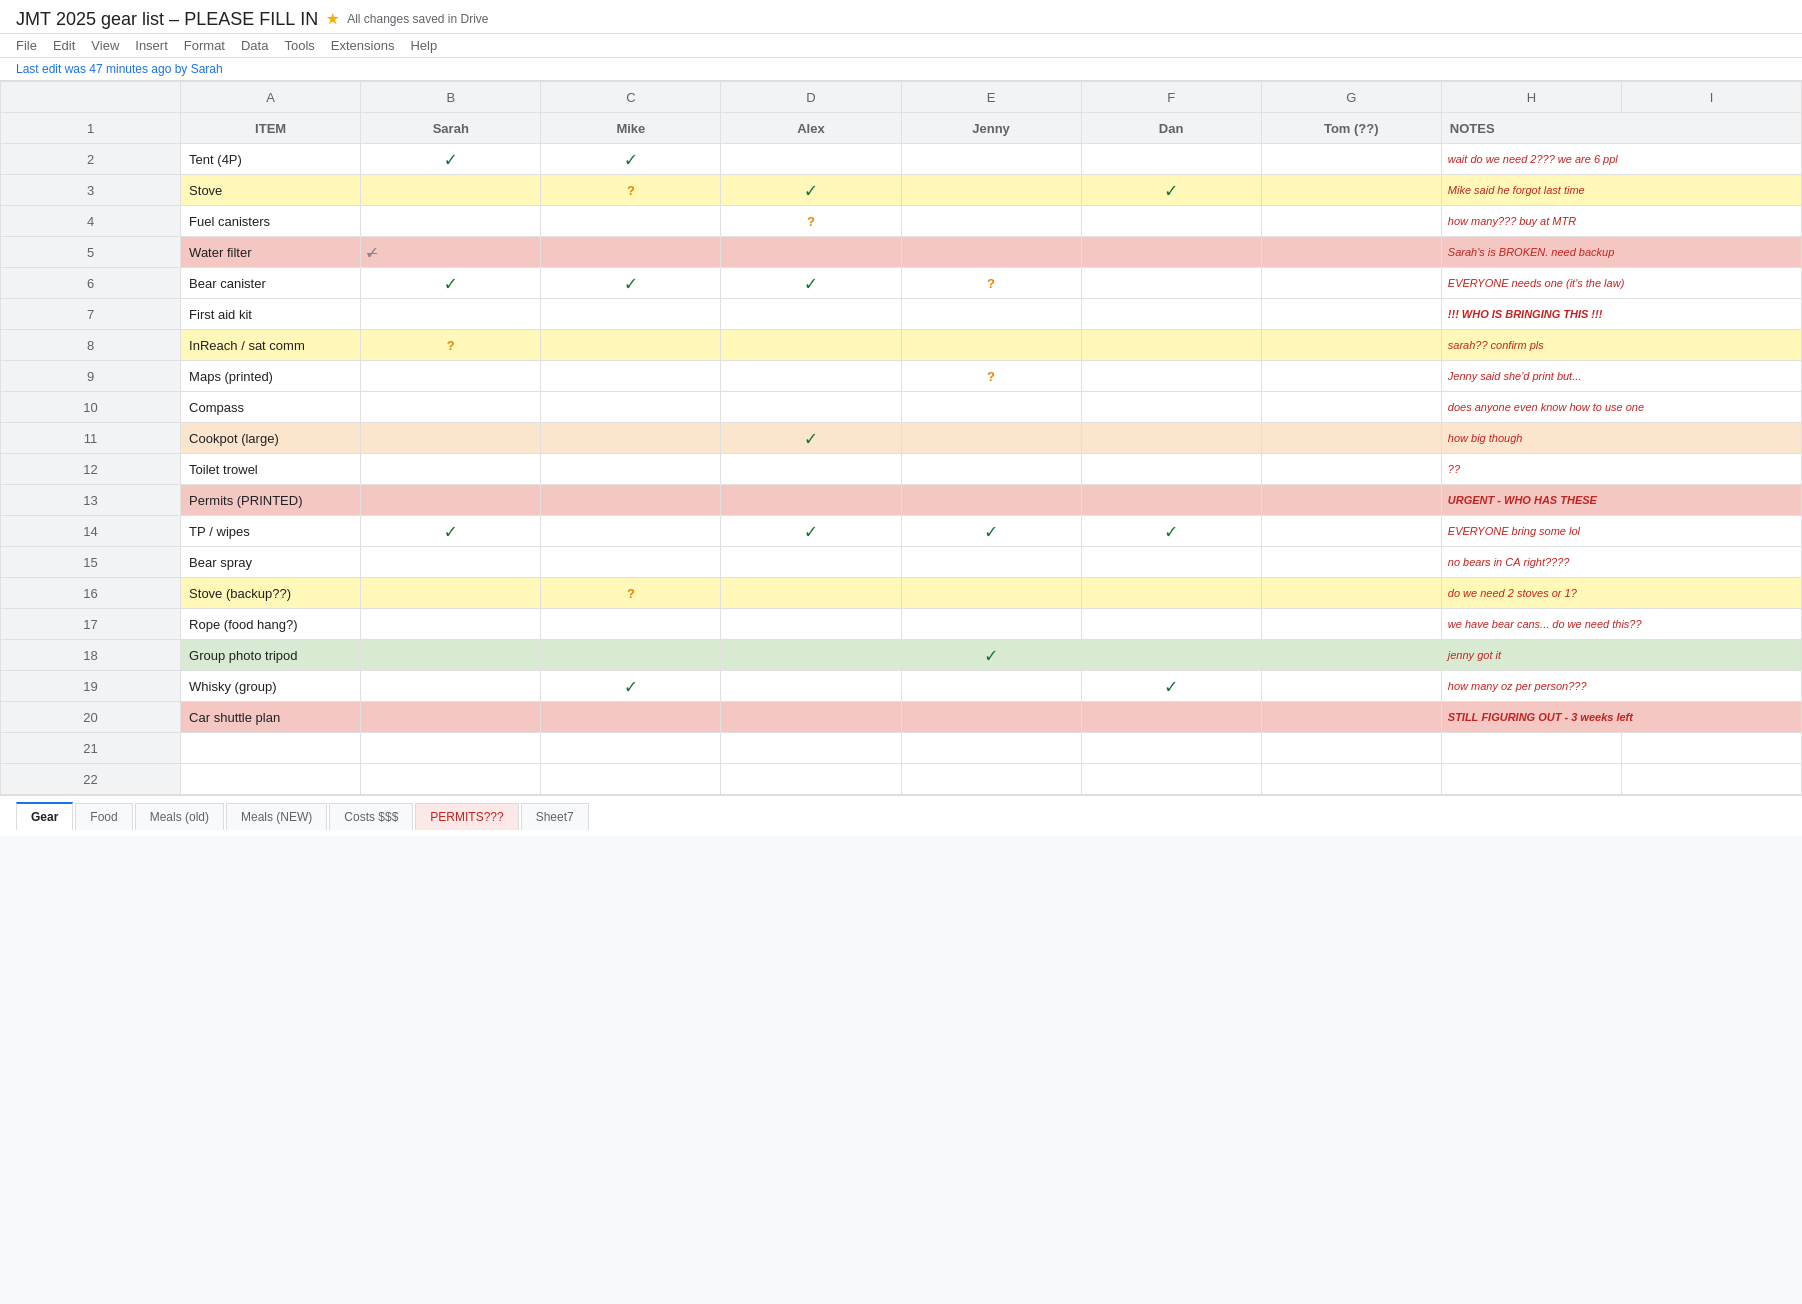Select Jenny's checkmark for Group photo tripod
The height and width of the screenshot is (1304, 1802).
(990, 655)
